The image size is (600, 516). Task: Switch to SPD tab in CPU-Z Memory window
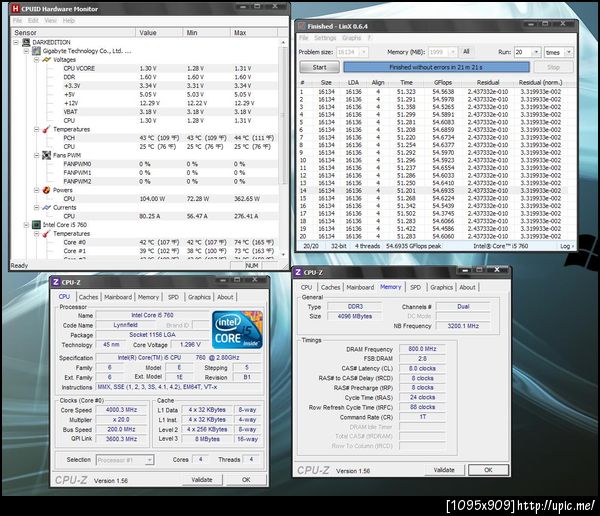tap(416, 287)
